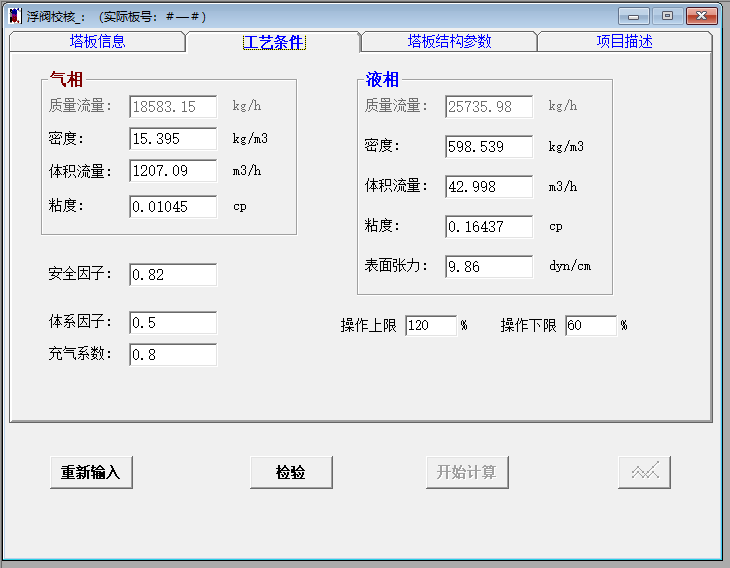730x568 pixels.
Task: Click liquid phase 体积流量 field 42.998
Action: pos(489,187)
